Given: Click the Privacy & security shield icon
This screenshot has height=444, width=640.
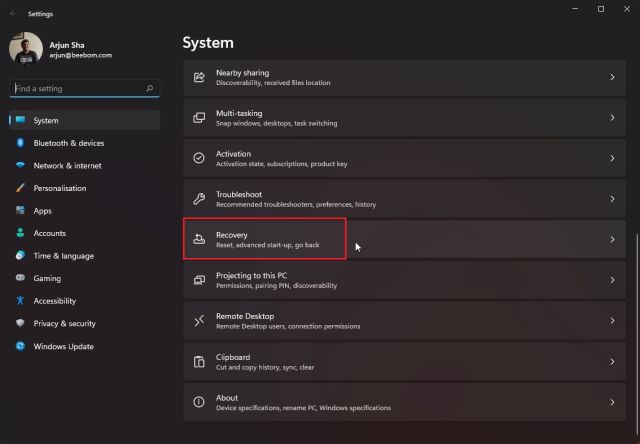Looking at the screenshot, I should coord(20,323).
